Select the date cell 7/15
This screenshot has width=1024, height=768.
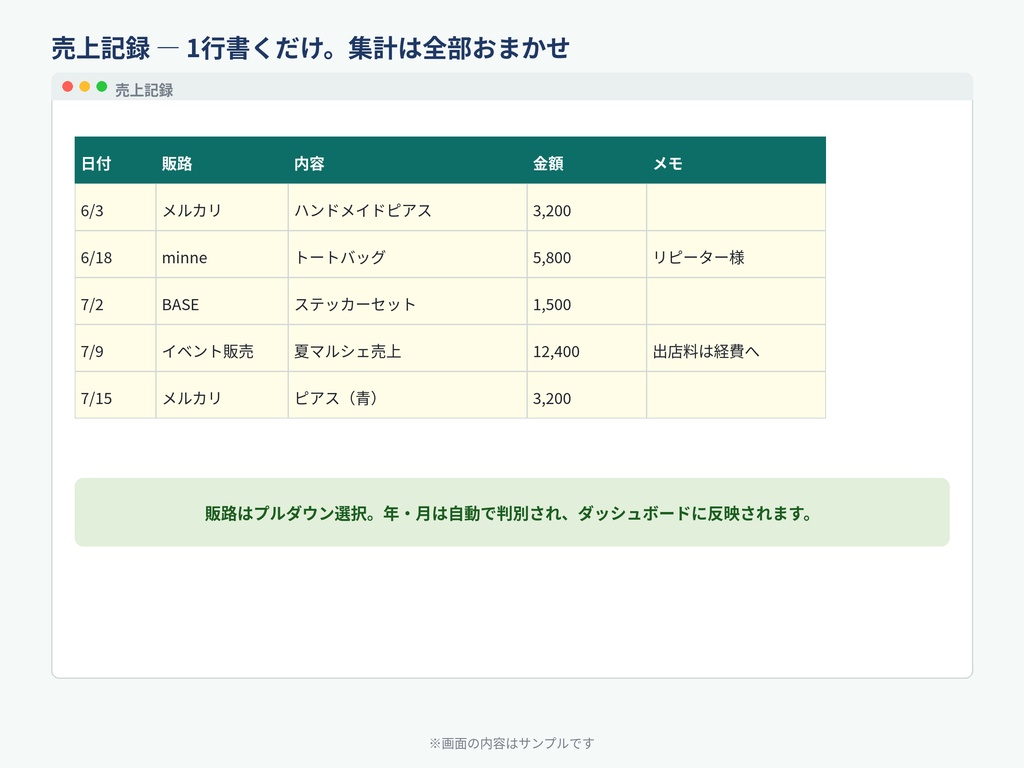pyautogui.click(x=116, y=395)
